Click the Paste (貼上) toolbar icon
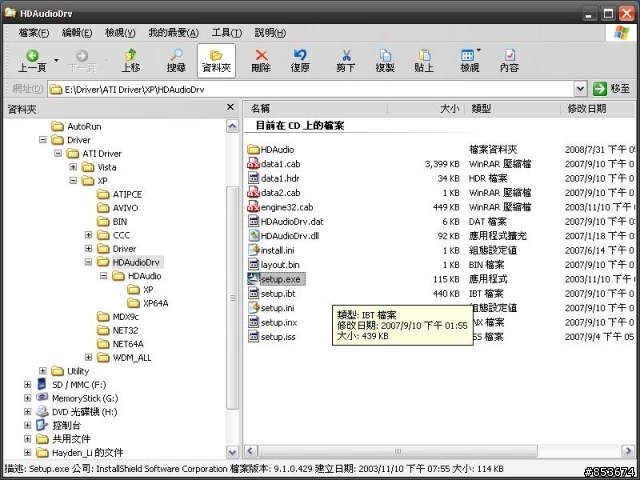 click(x=424, y=61)
